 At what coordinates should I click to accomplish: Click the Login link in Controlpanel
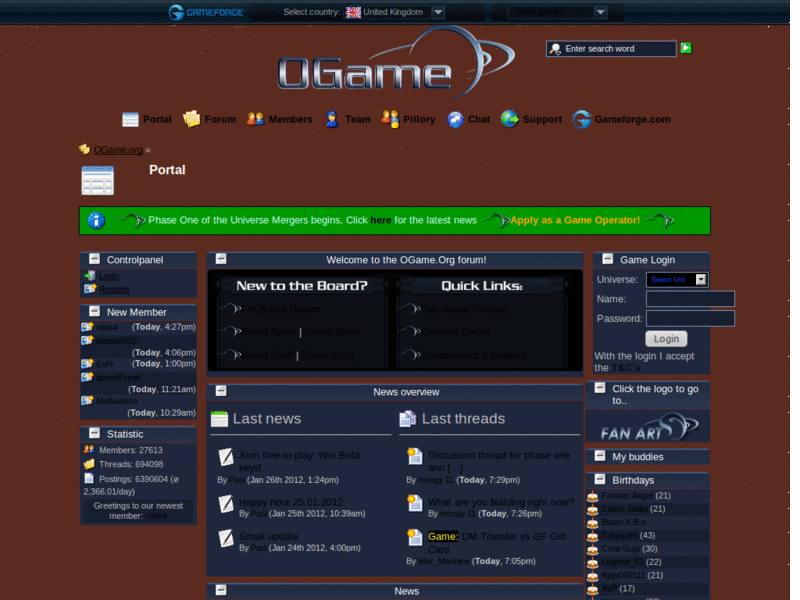109,276
